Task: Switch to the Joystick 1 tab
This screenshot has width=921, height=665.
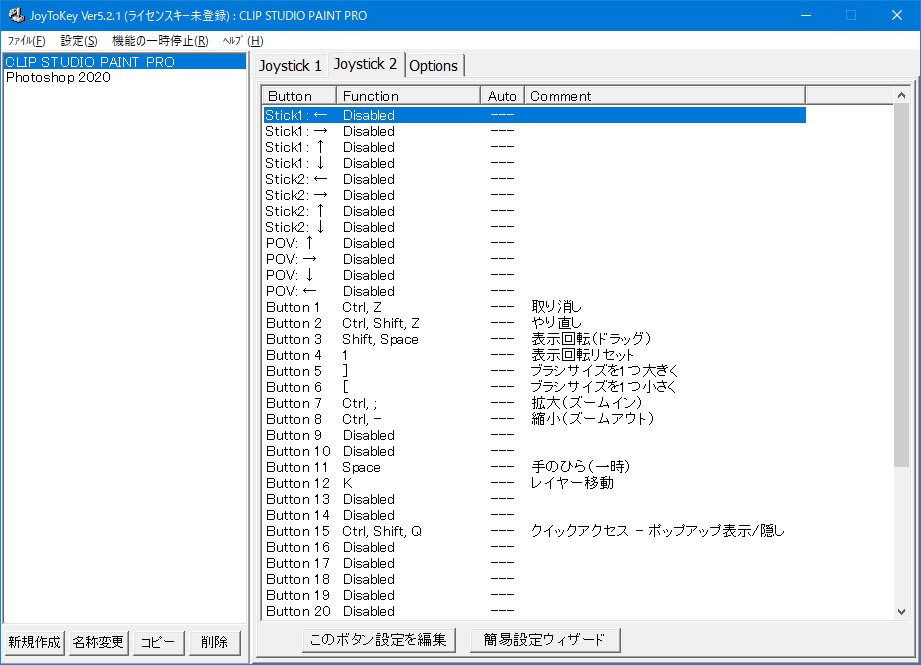Action: (x=290, y=65)
